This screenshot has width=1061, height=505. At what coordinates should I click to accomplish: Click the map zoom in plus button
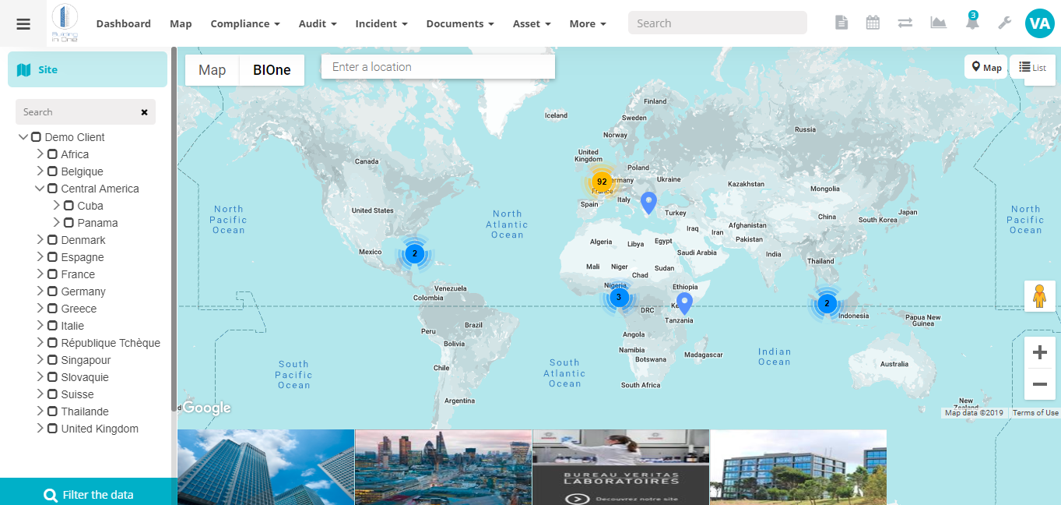click(x=1040, y=352)
